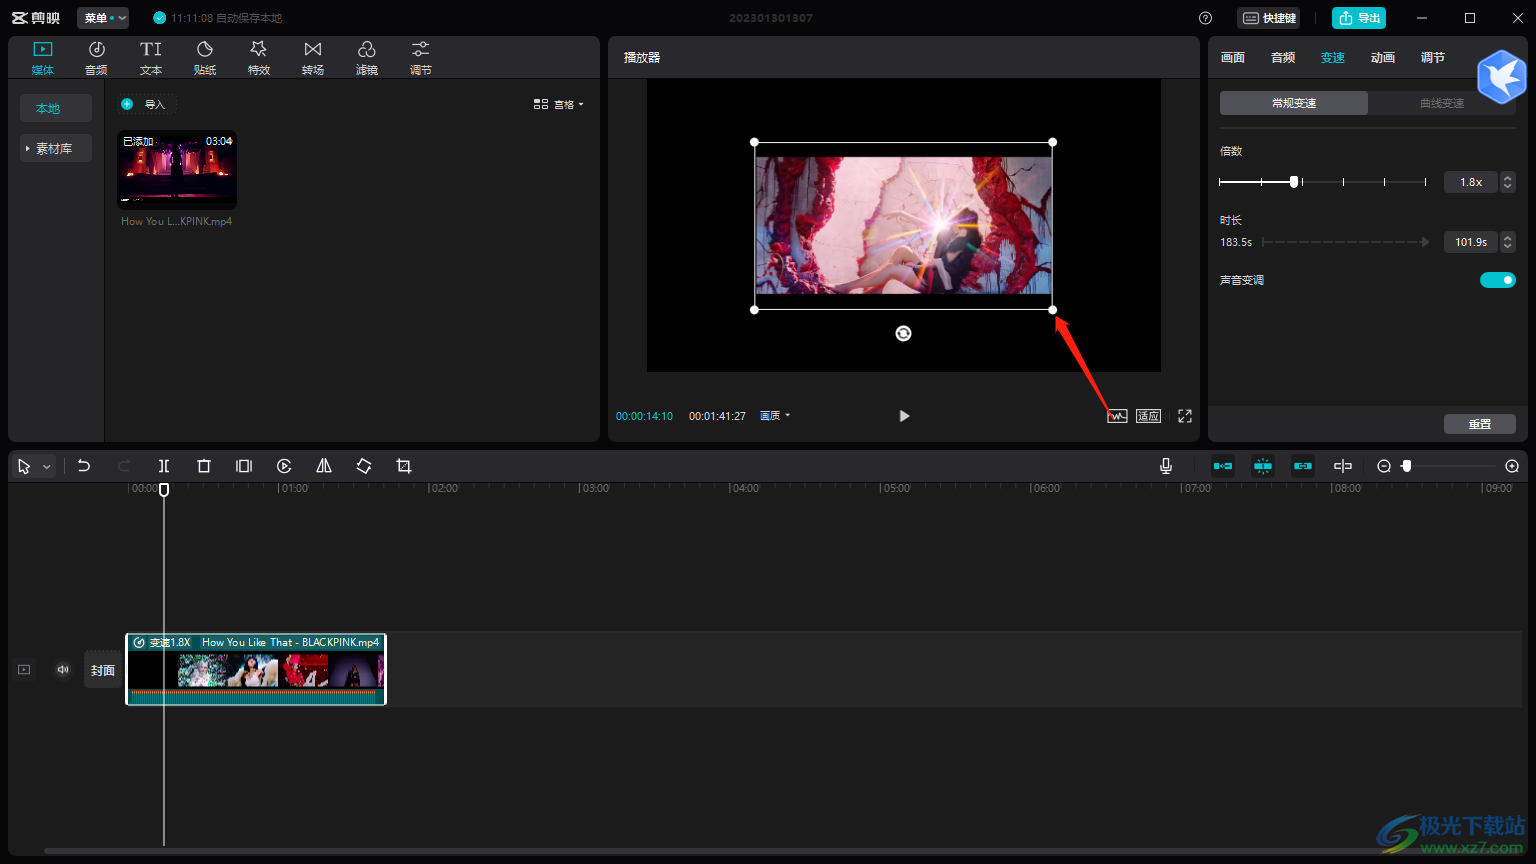The height and width of the screenshot is (864, 1536).
Task: Open the 菜单 menu dropdown
Action: [x=103, y=18]
